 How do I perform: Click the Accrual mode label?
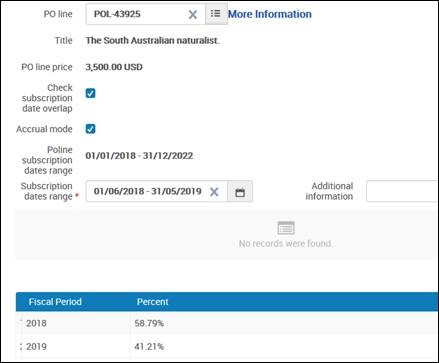pyautogui.click(x=44, y=129)
